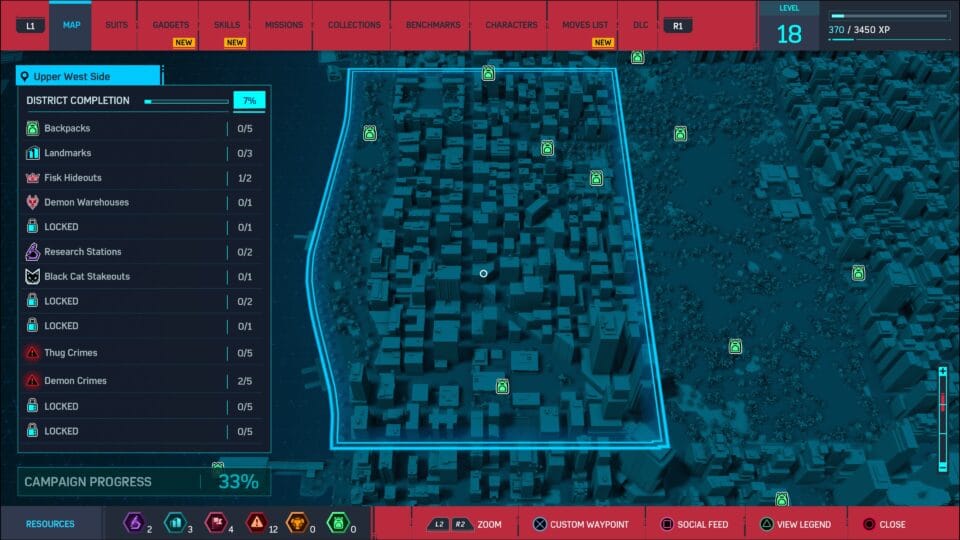Click the Thug Crimes warning icon
960x540 pixels.
(32, 353)
